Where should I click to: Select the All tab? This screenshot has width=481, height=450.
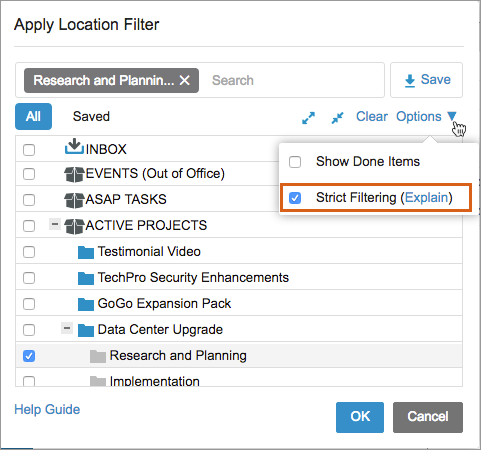33,116
